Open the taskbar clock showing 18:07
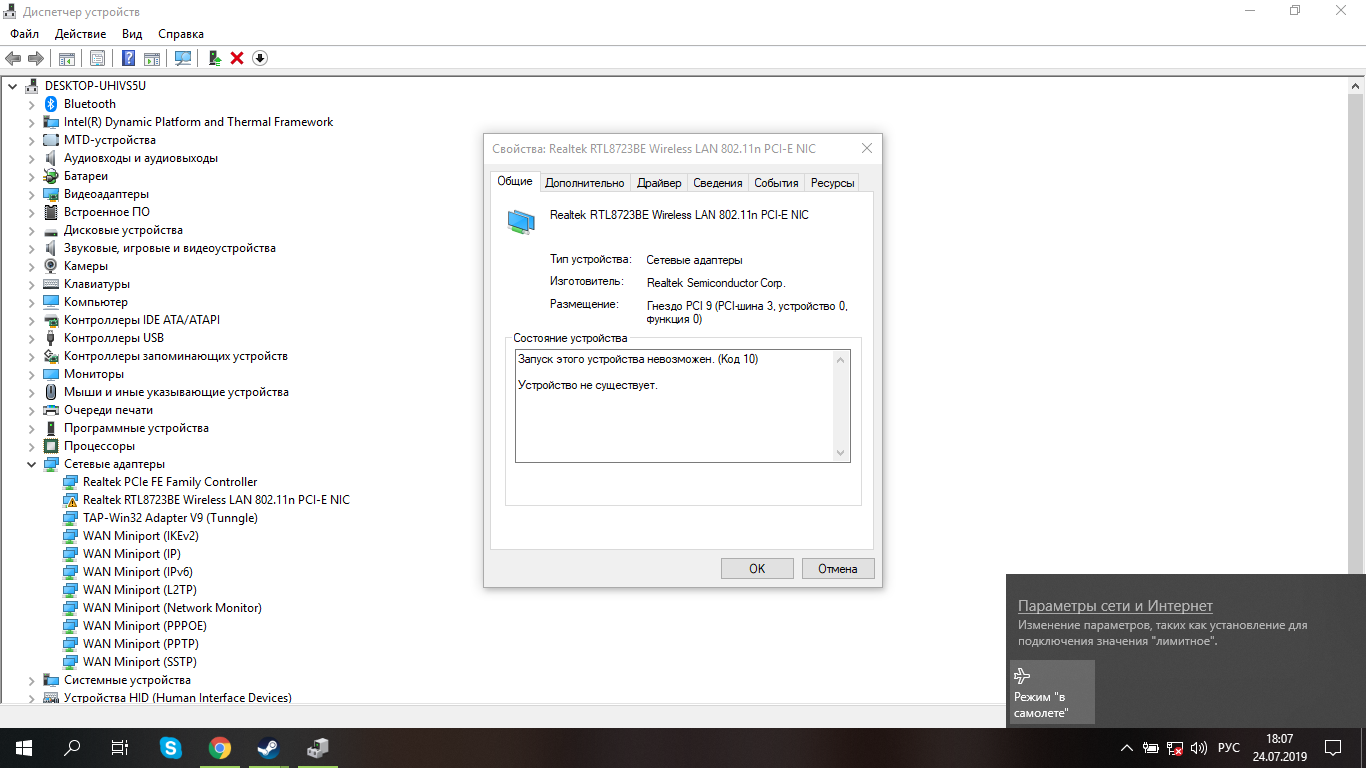1366x768 pixels. pyautogui.click(x=1279, y=748)
